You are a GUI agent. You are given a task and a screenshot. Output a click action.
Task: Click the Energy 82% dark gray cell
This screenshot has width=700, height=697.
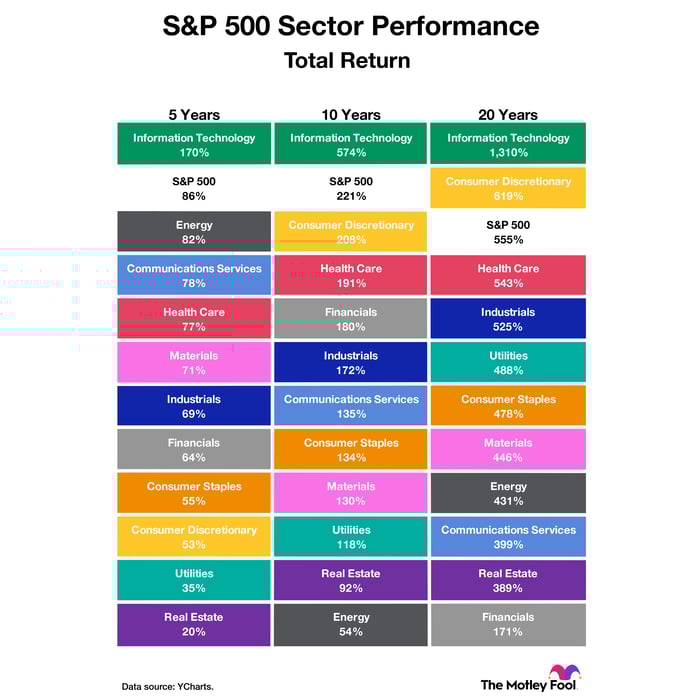tap(194, 232)
